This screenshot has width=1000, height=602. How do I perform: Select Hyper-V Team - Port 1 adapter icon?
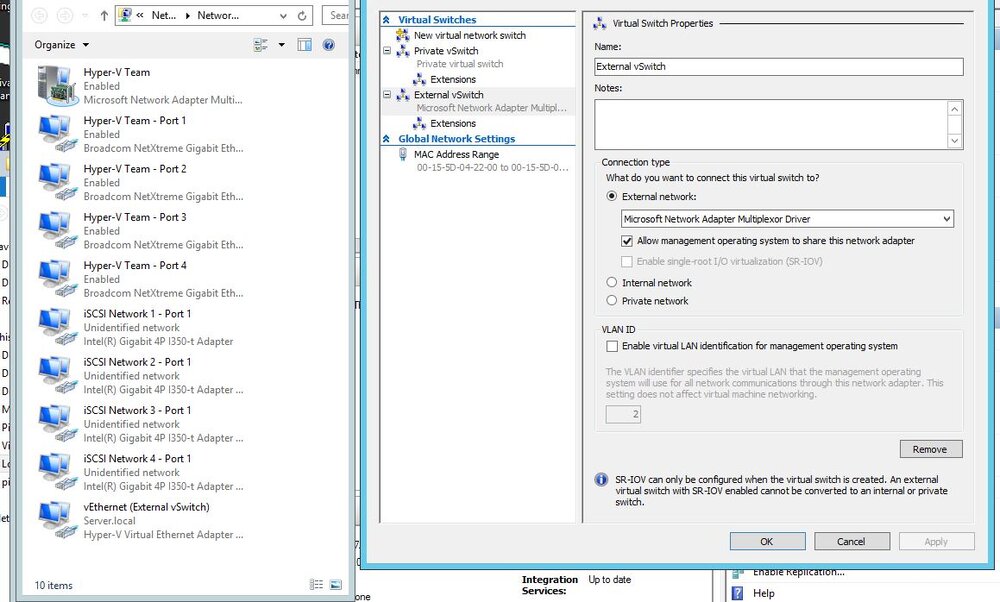coord(57,134)
